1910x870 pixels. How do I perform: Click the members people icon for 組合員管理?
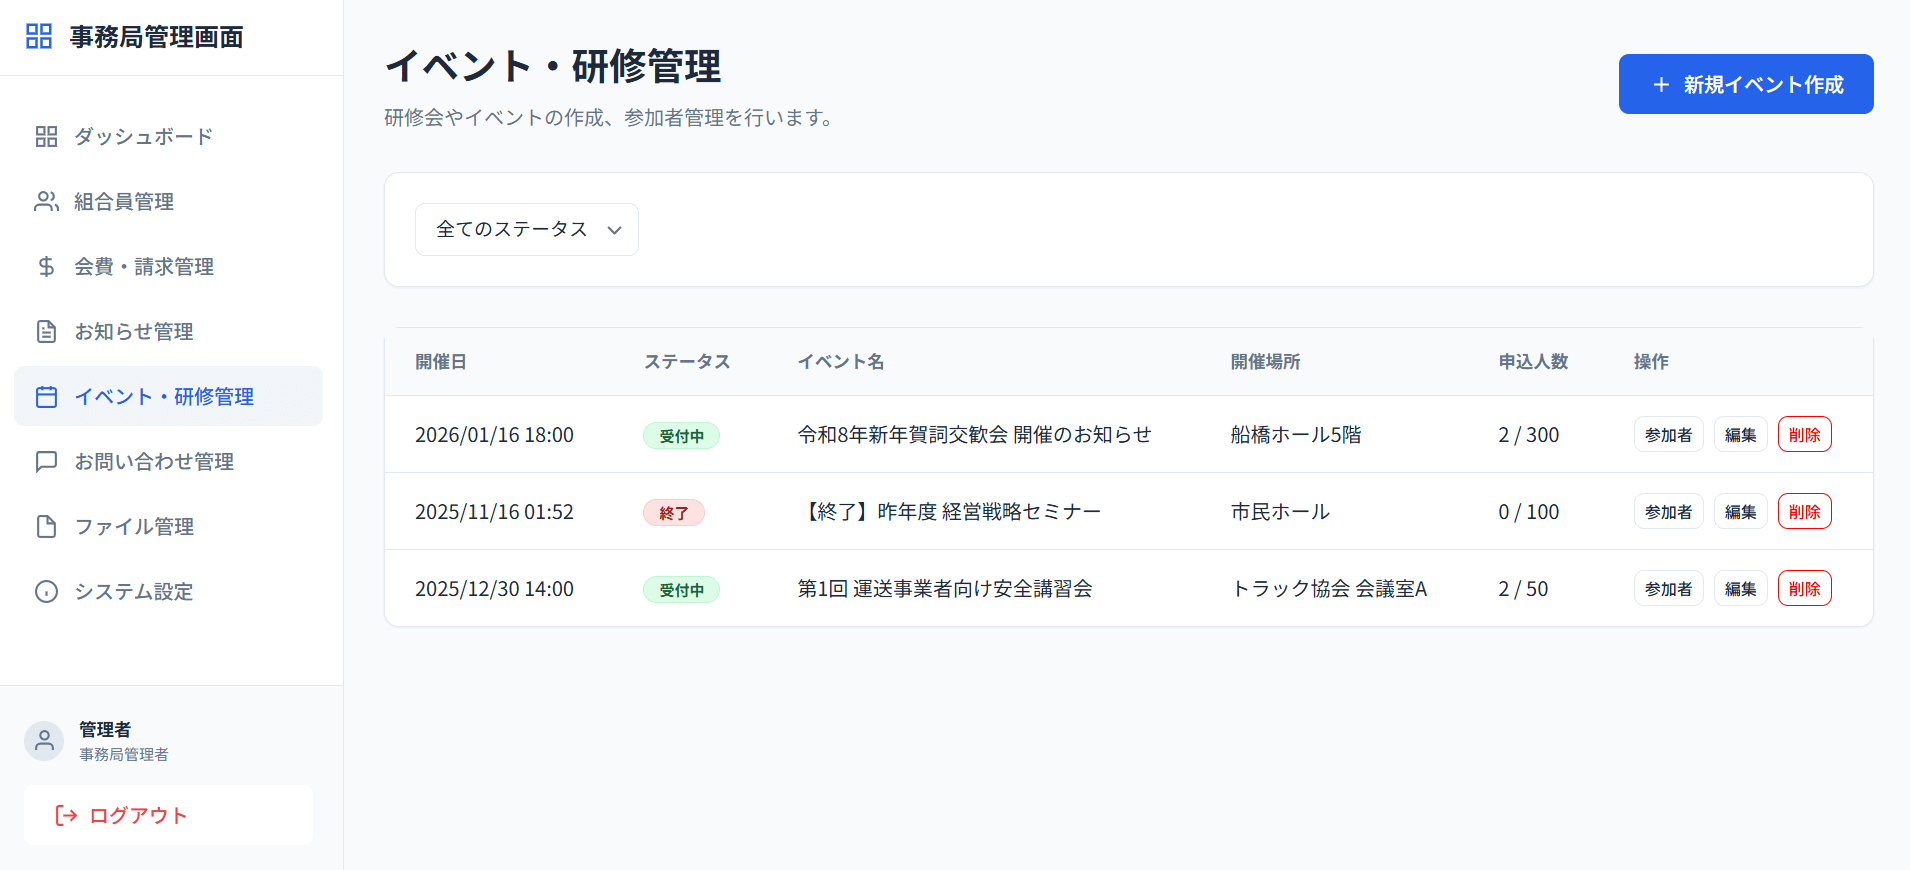(46, 202)
